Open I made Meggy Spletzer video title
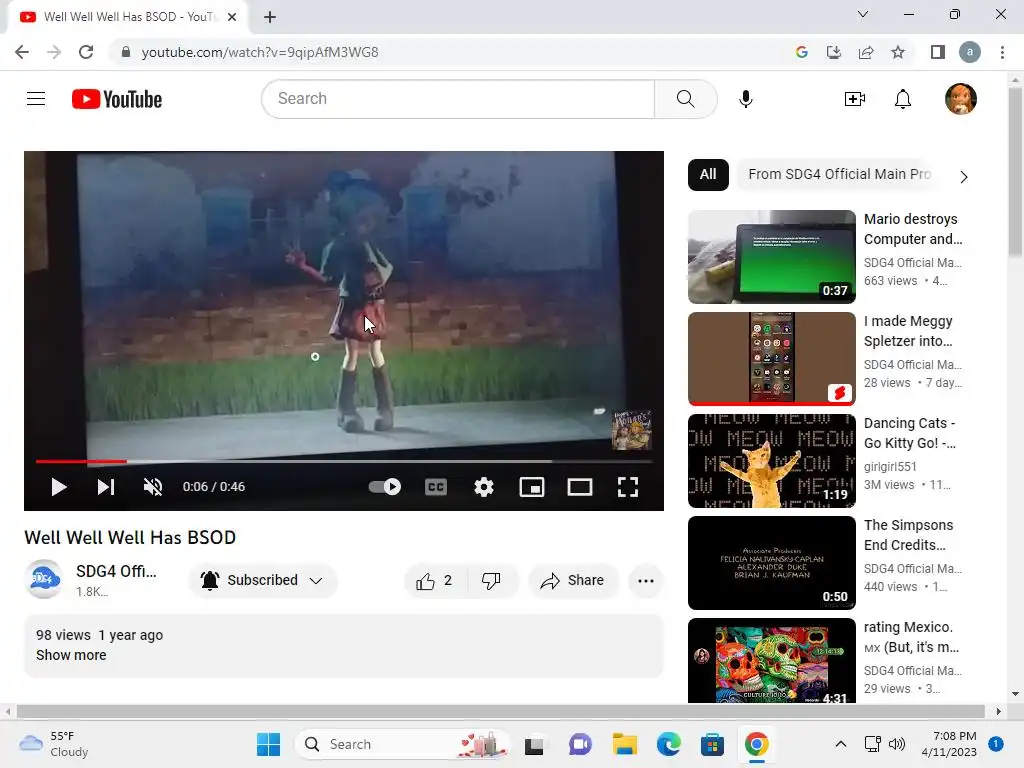 [x=908, y=331]
